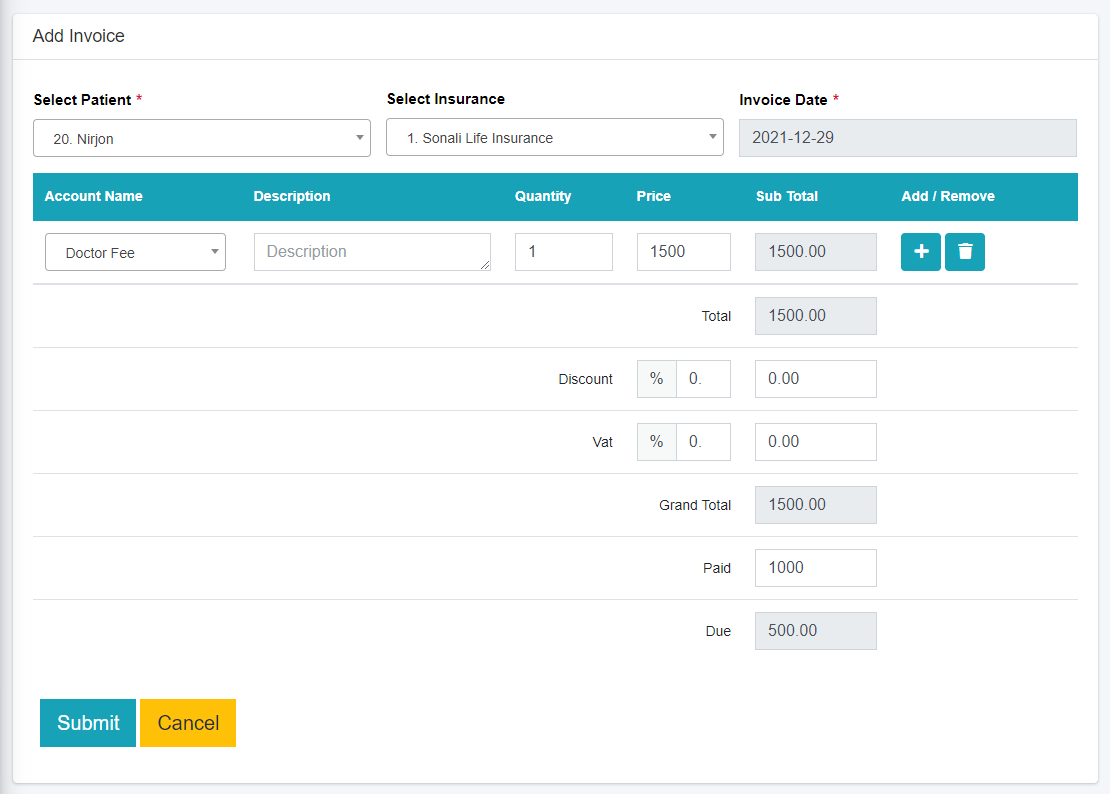Screen dimensions: 1110x794
Task: Click the Vat amount field
Action: [x=815, y=442]
